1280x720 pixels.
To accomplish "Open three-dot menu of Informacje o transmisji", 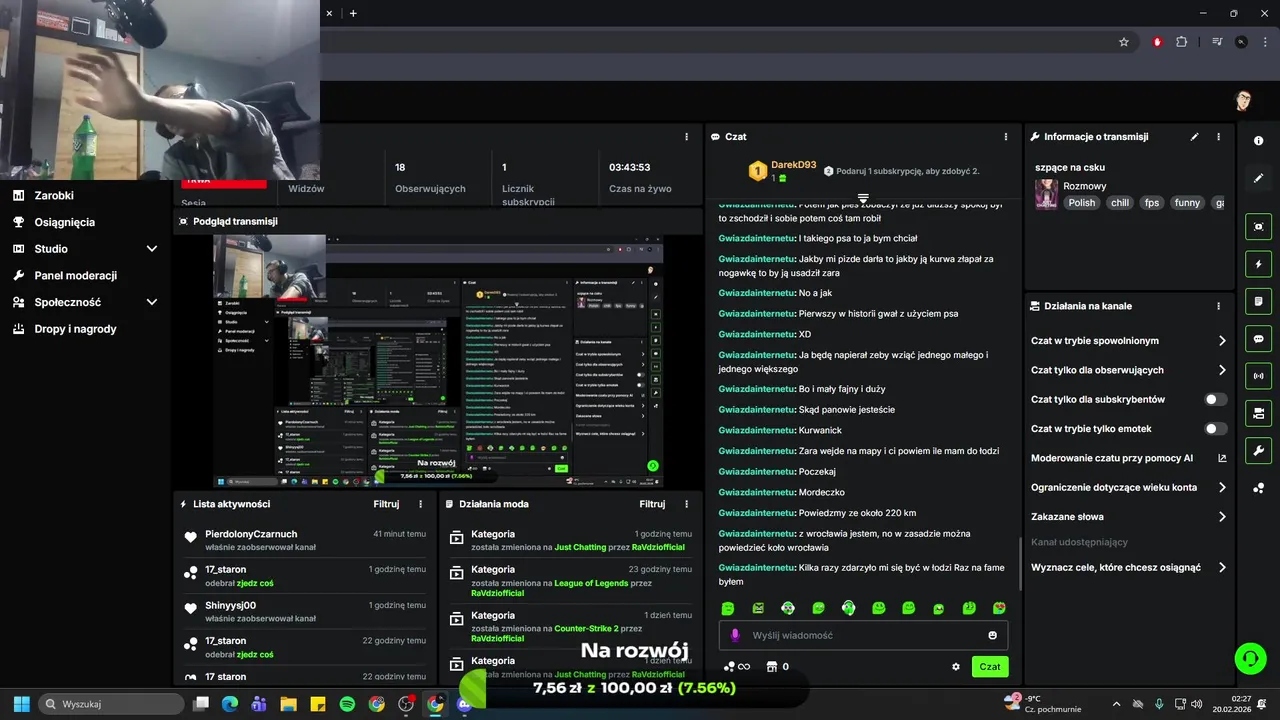I will pyautogui.click(x=1218, y=137).
